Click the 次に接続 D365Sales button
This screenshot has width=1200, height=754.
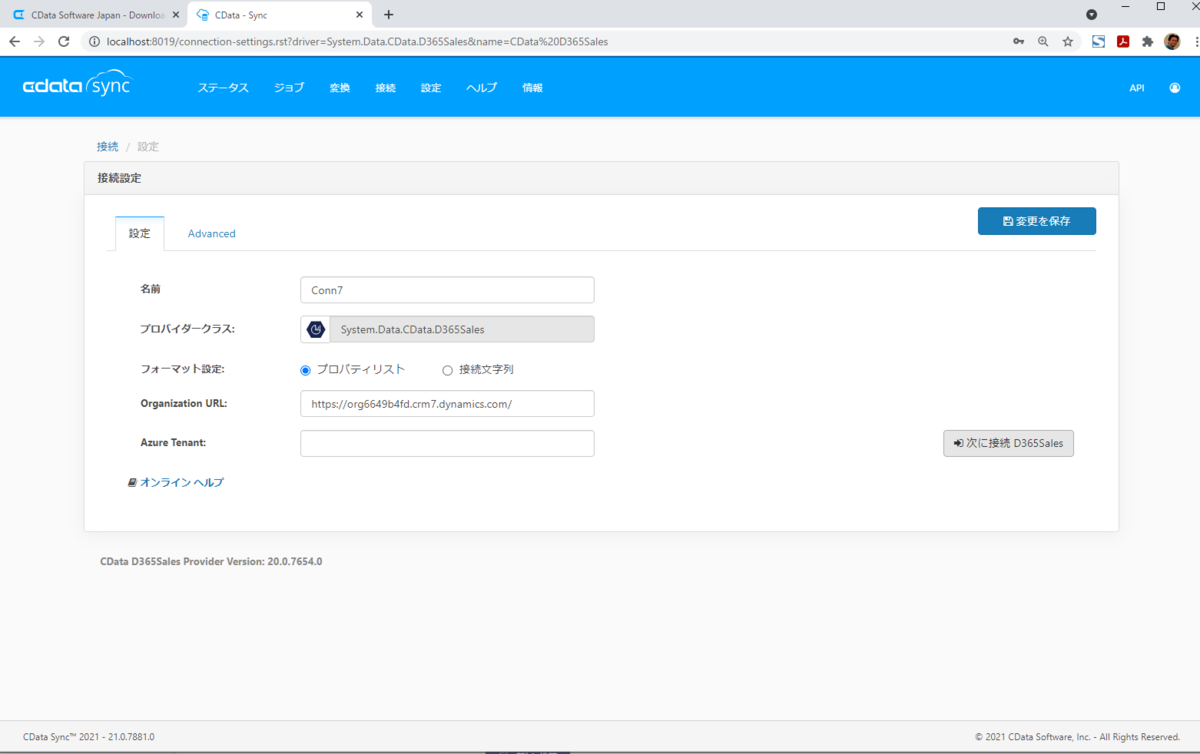[x=1008, y=443]
